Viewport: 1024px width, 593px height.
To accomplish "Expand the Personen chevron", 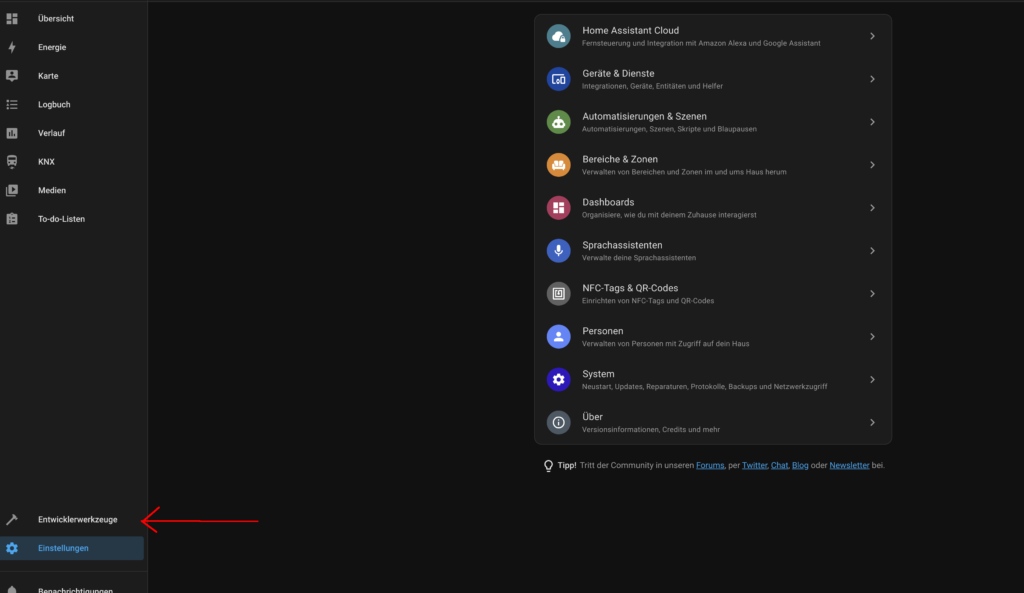I will [872, 337].
